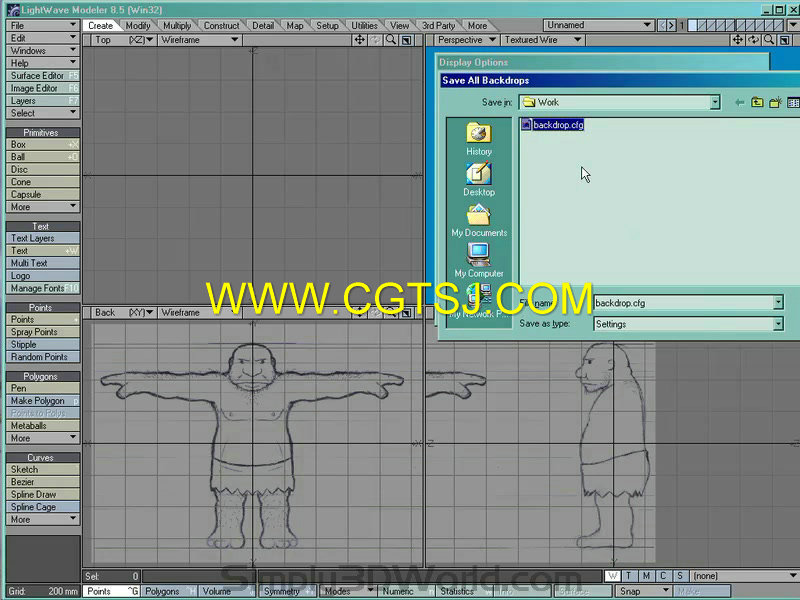Screen dimensions: 800x600
Task: Select the Capsule primitive tool
Action: pos(43,194)
